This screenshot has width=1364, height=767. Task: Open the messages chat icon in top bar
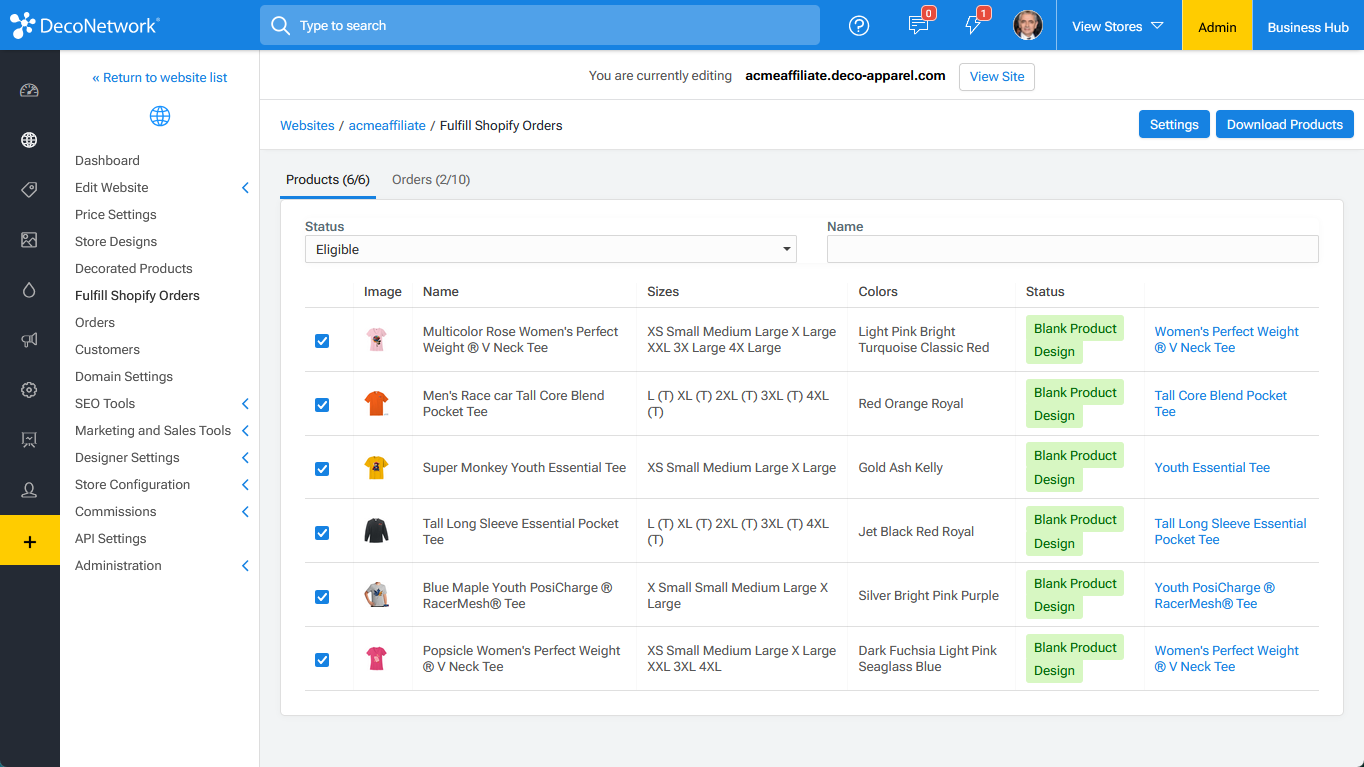[x=919, y=26]
